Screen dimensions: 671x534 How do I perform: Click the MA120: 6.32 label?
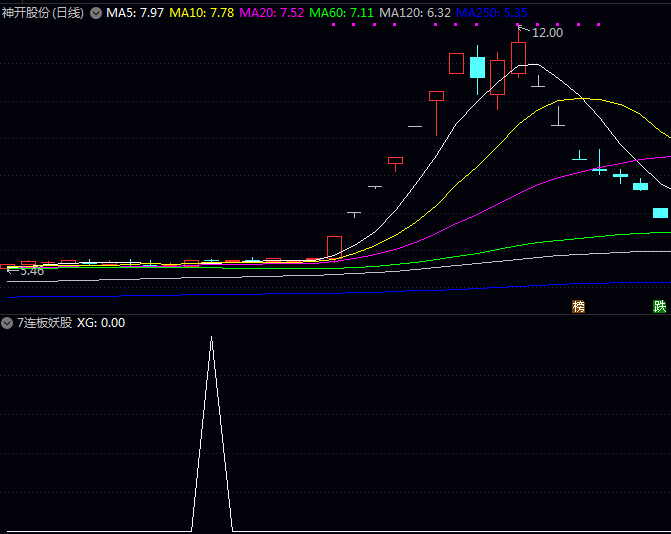pos(415,13)
